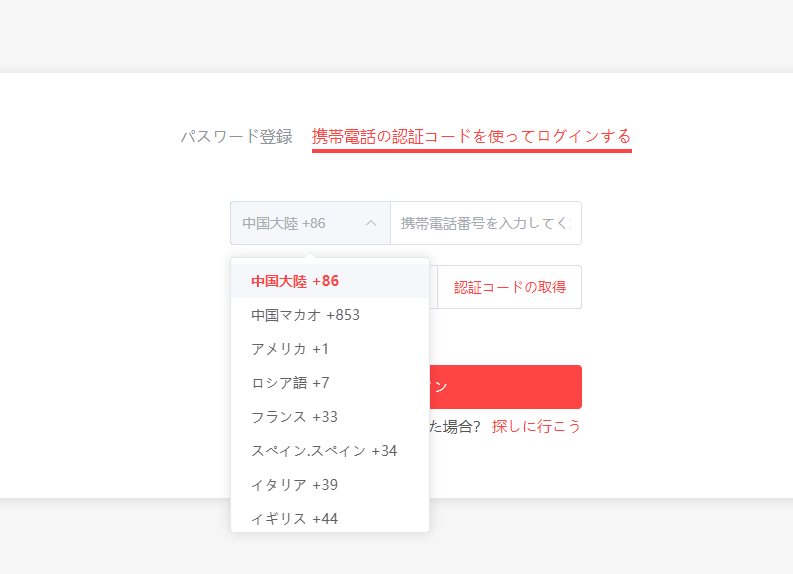Choose フランス +33 from the dropdown
Screen dimensions: 793x574
pyautogui.click(x=295, y=417)
